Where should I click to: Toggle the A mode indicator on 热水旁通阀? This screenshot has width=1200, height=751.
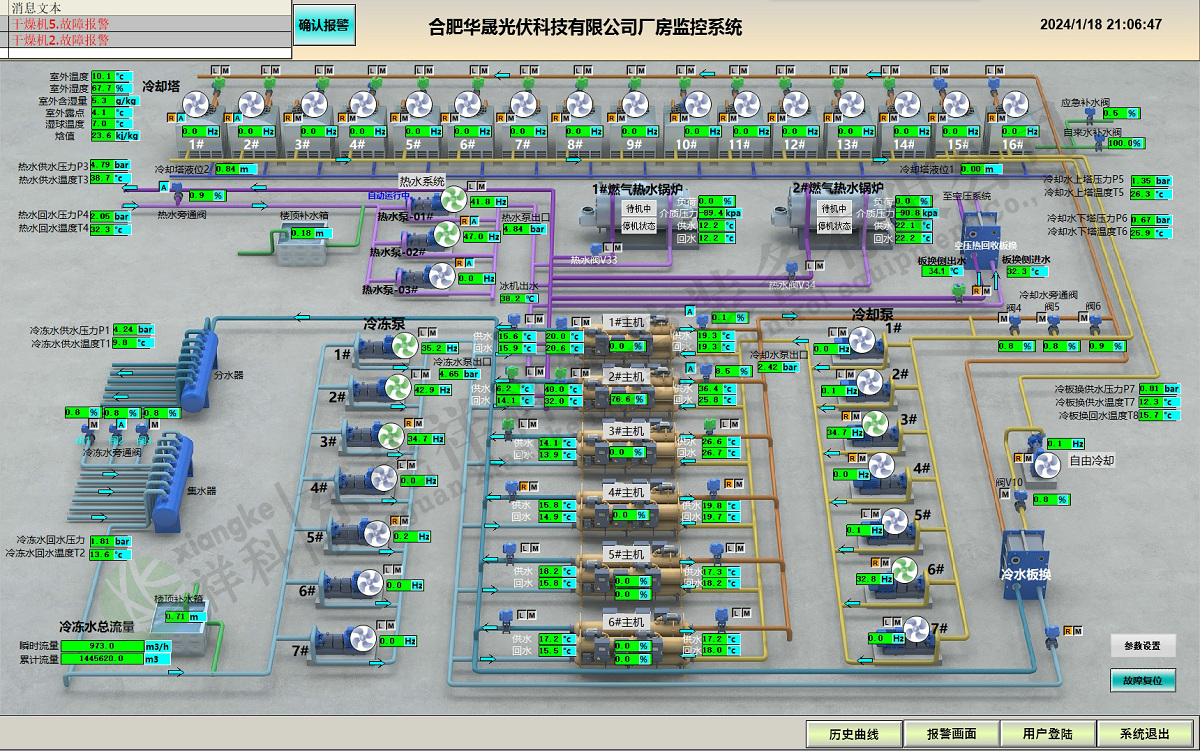[x=165, y=186]
